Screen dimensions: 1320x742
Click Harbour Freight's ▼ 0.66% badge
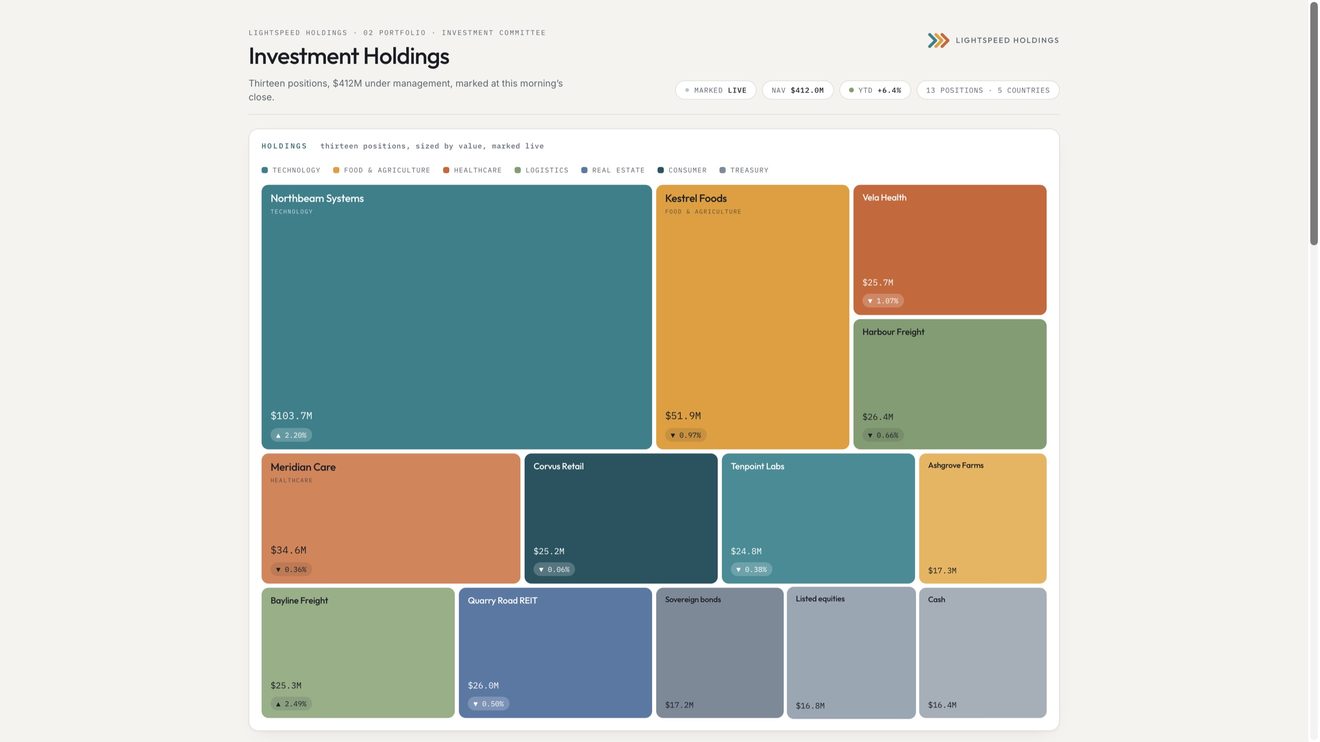(x=883, y=435)
